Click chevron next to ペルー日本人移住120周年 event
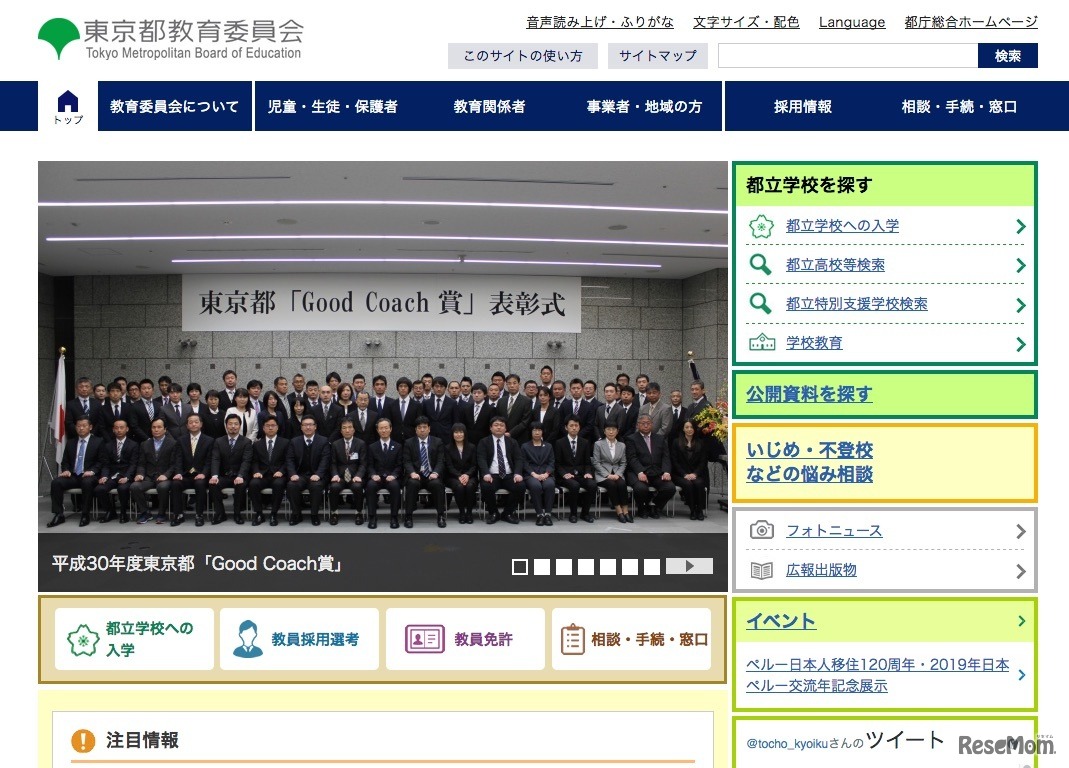This screenshot has height=768, width=1069. [x=1021, y=675]
